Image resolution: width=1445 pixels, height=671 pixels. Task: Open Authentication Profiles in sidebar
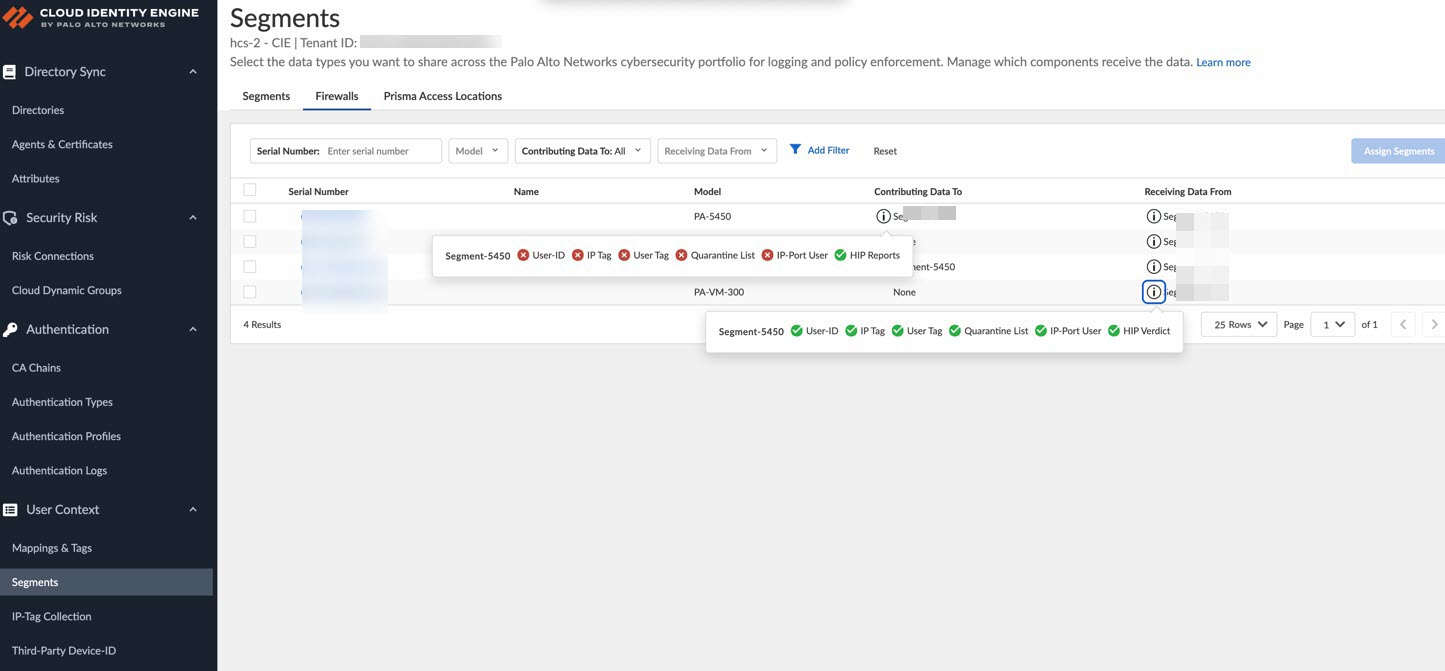(66, 436)
